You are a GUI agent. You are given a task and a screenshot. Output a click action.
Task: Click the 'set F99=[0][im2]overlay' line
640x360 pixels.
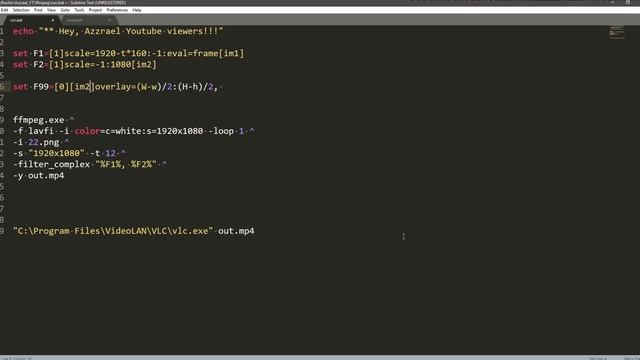coord(118,87)
